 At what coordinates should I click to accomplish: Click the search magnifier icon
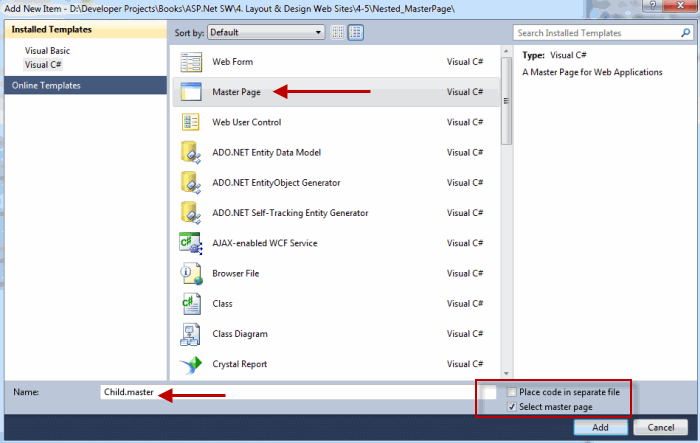685,33
